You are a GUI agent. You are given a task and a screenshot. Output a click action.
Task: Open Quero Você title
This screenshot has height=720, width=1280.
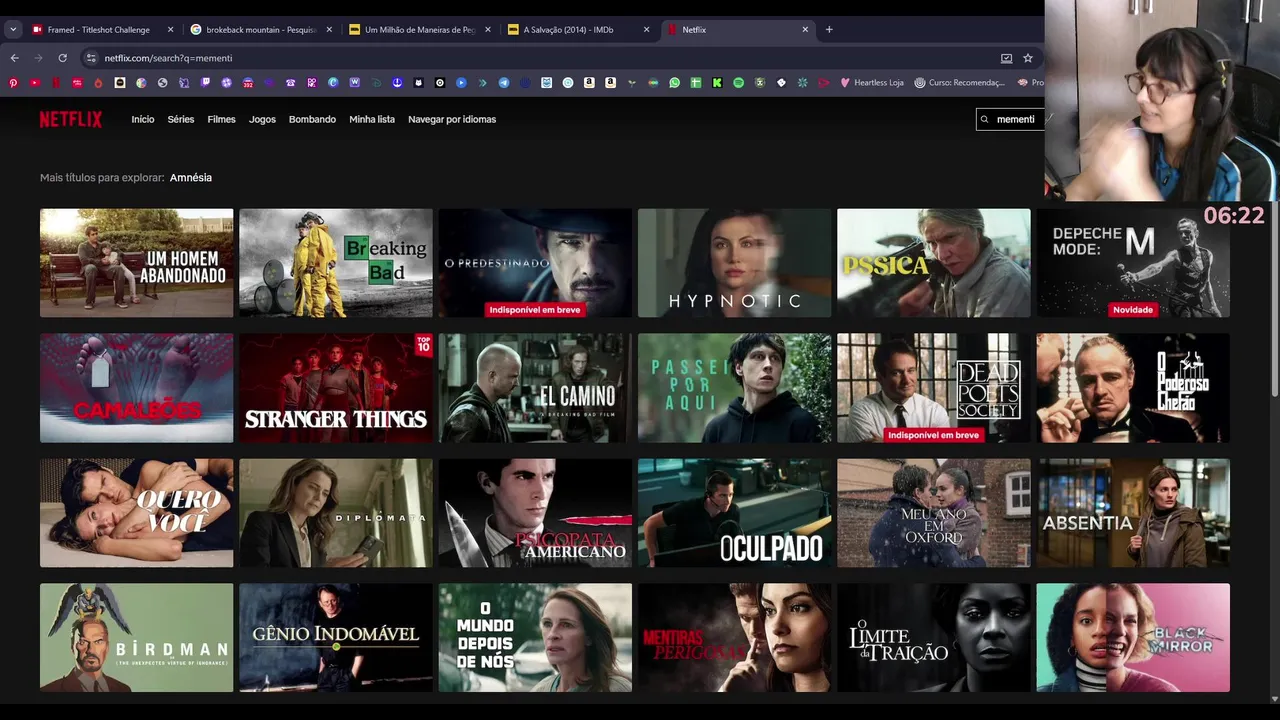(x=136, y=513)
